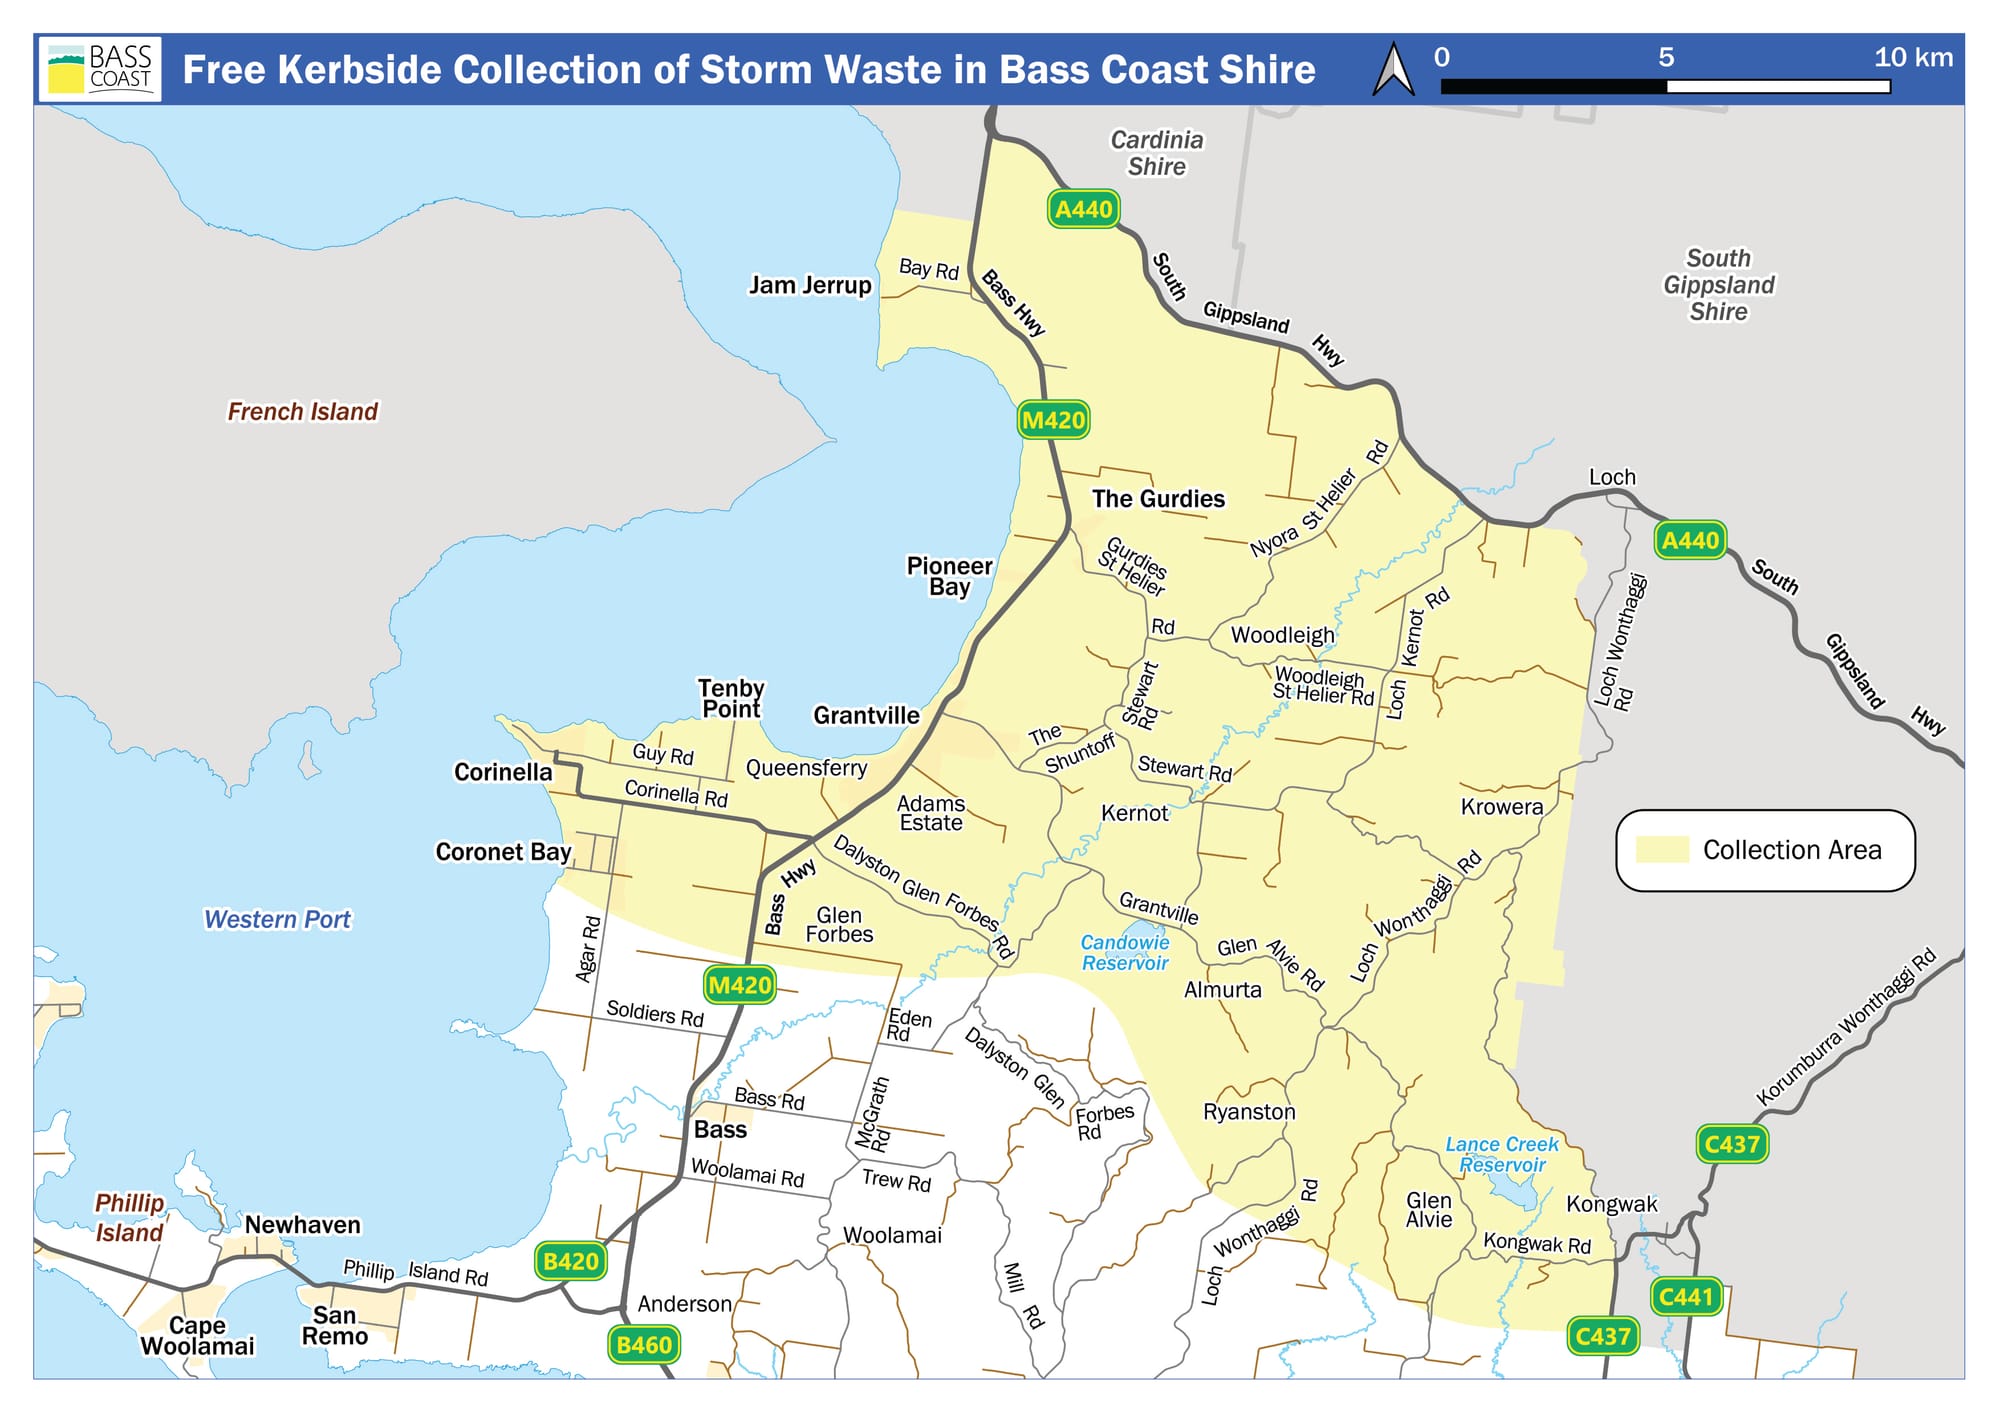Click the Woolamai town label
This screenshot has height=1413, width=2000.
pyautogui.click(x=892, y=1235)
